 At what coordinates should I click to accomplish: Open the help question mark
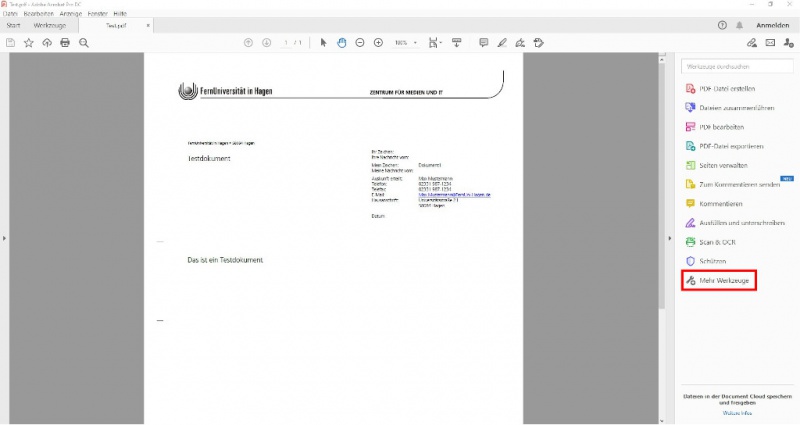click(722, 25)
